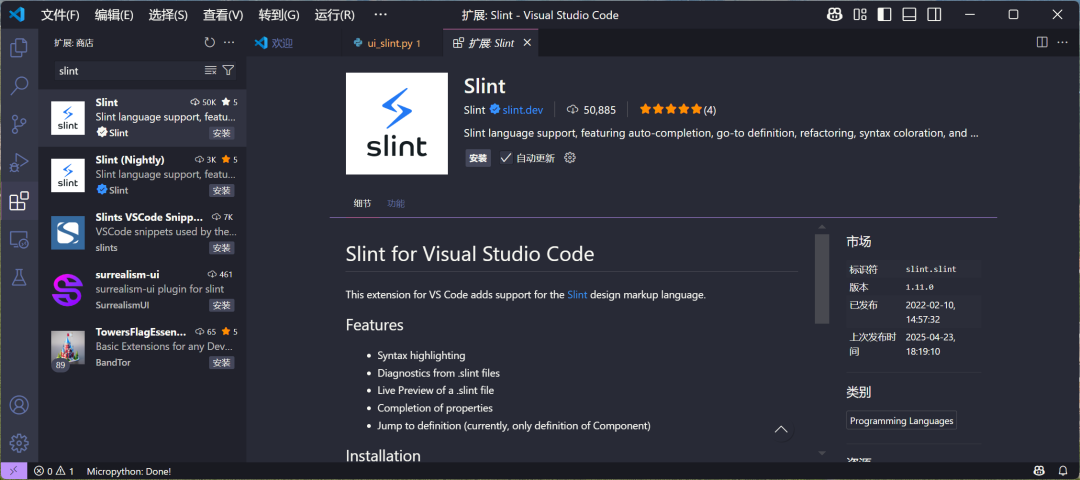1080x480 pixels.
Task: Install TowersFlagEssentials extension
Action: [222, 362]
